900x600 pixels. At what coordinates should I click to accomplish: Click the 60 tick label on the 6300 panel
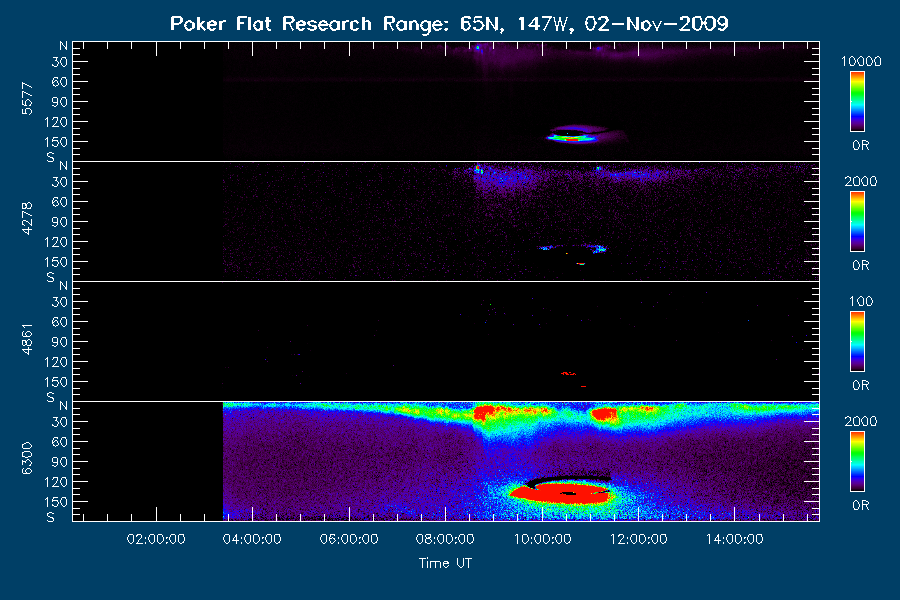60,442
